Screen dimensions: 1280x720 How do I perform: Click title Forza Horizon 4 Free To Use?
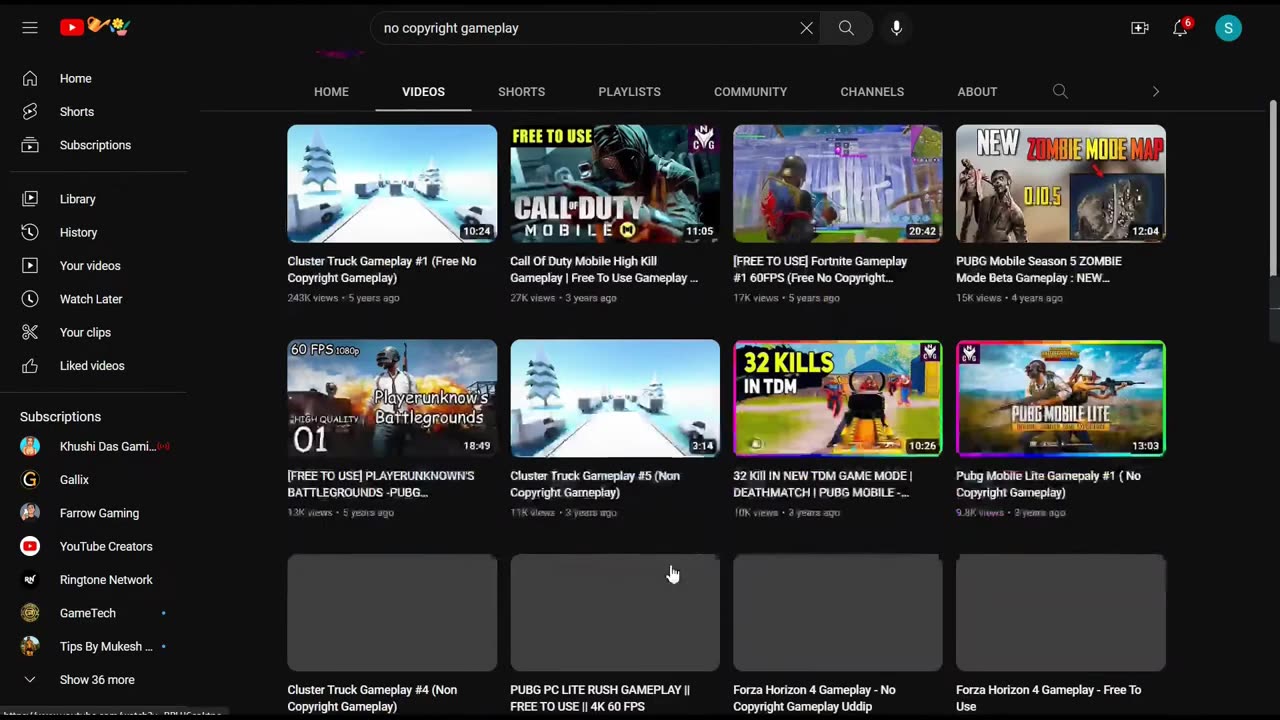(1048, 698)
